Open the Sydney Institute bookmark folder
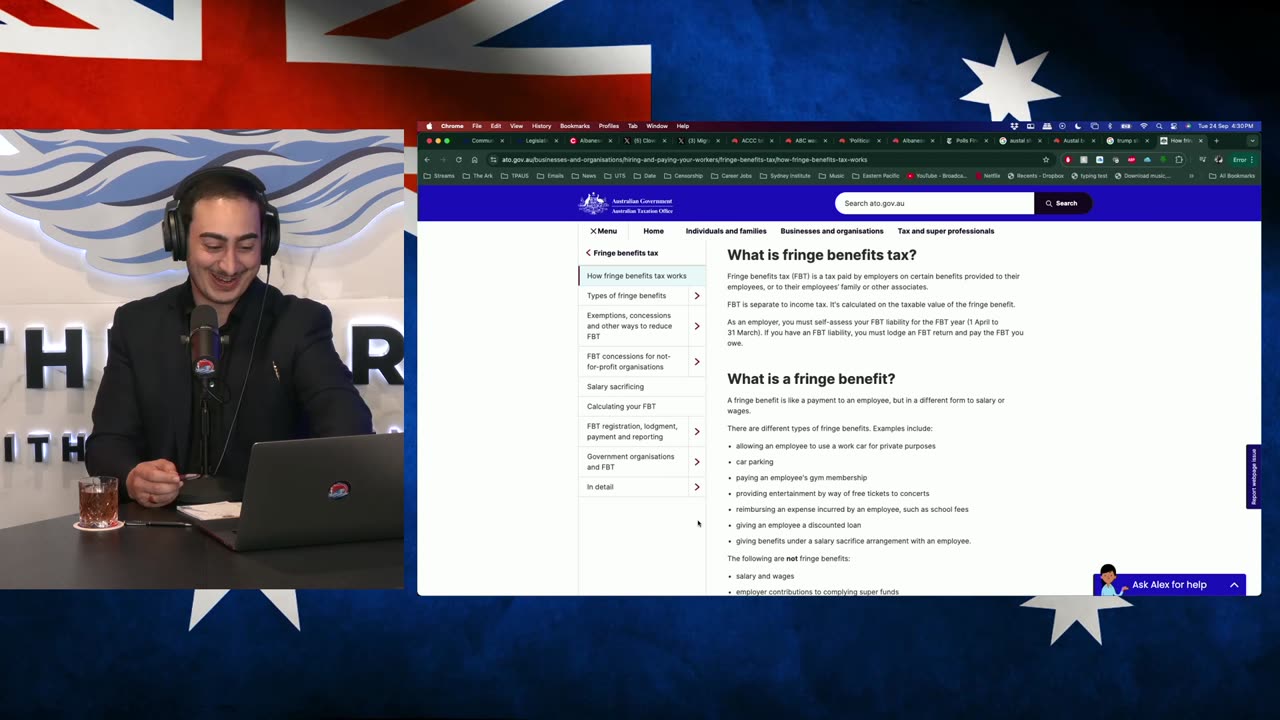Image resolution: width=1280 pixels, height=720 pixels. [785, 176]
